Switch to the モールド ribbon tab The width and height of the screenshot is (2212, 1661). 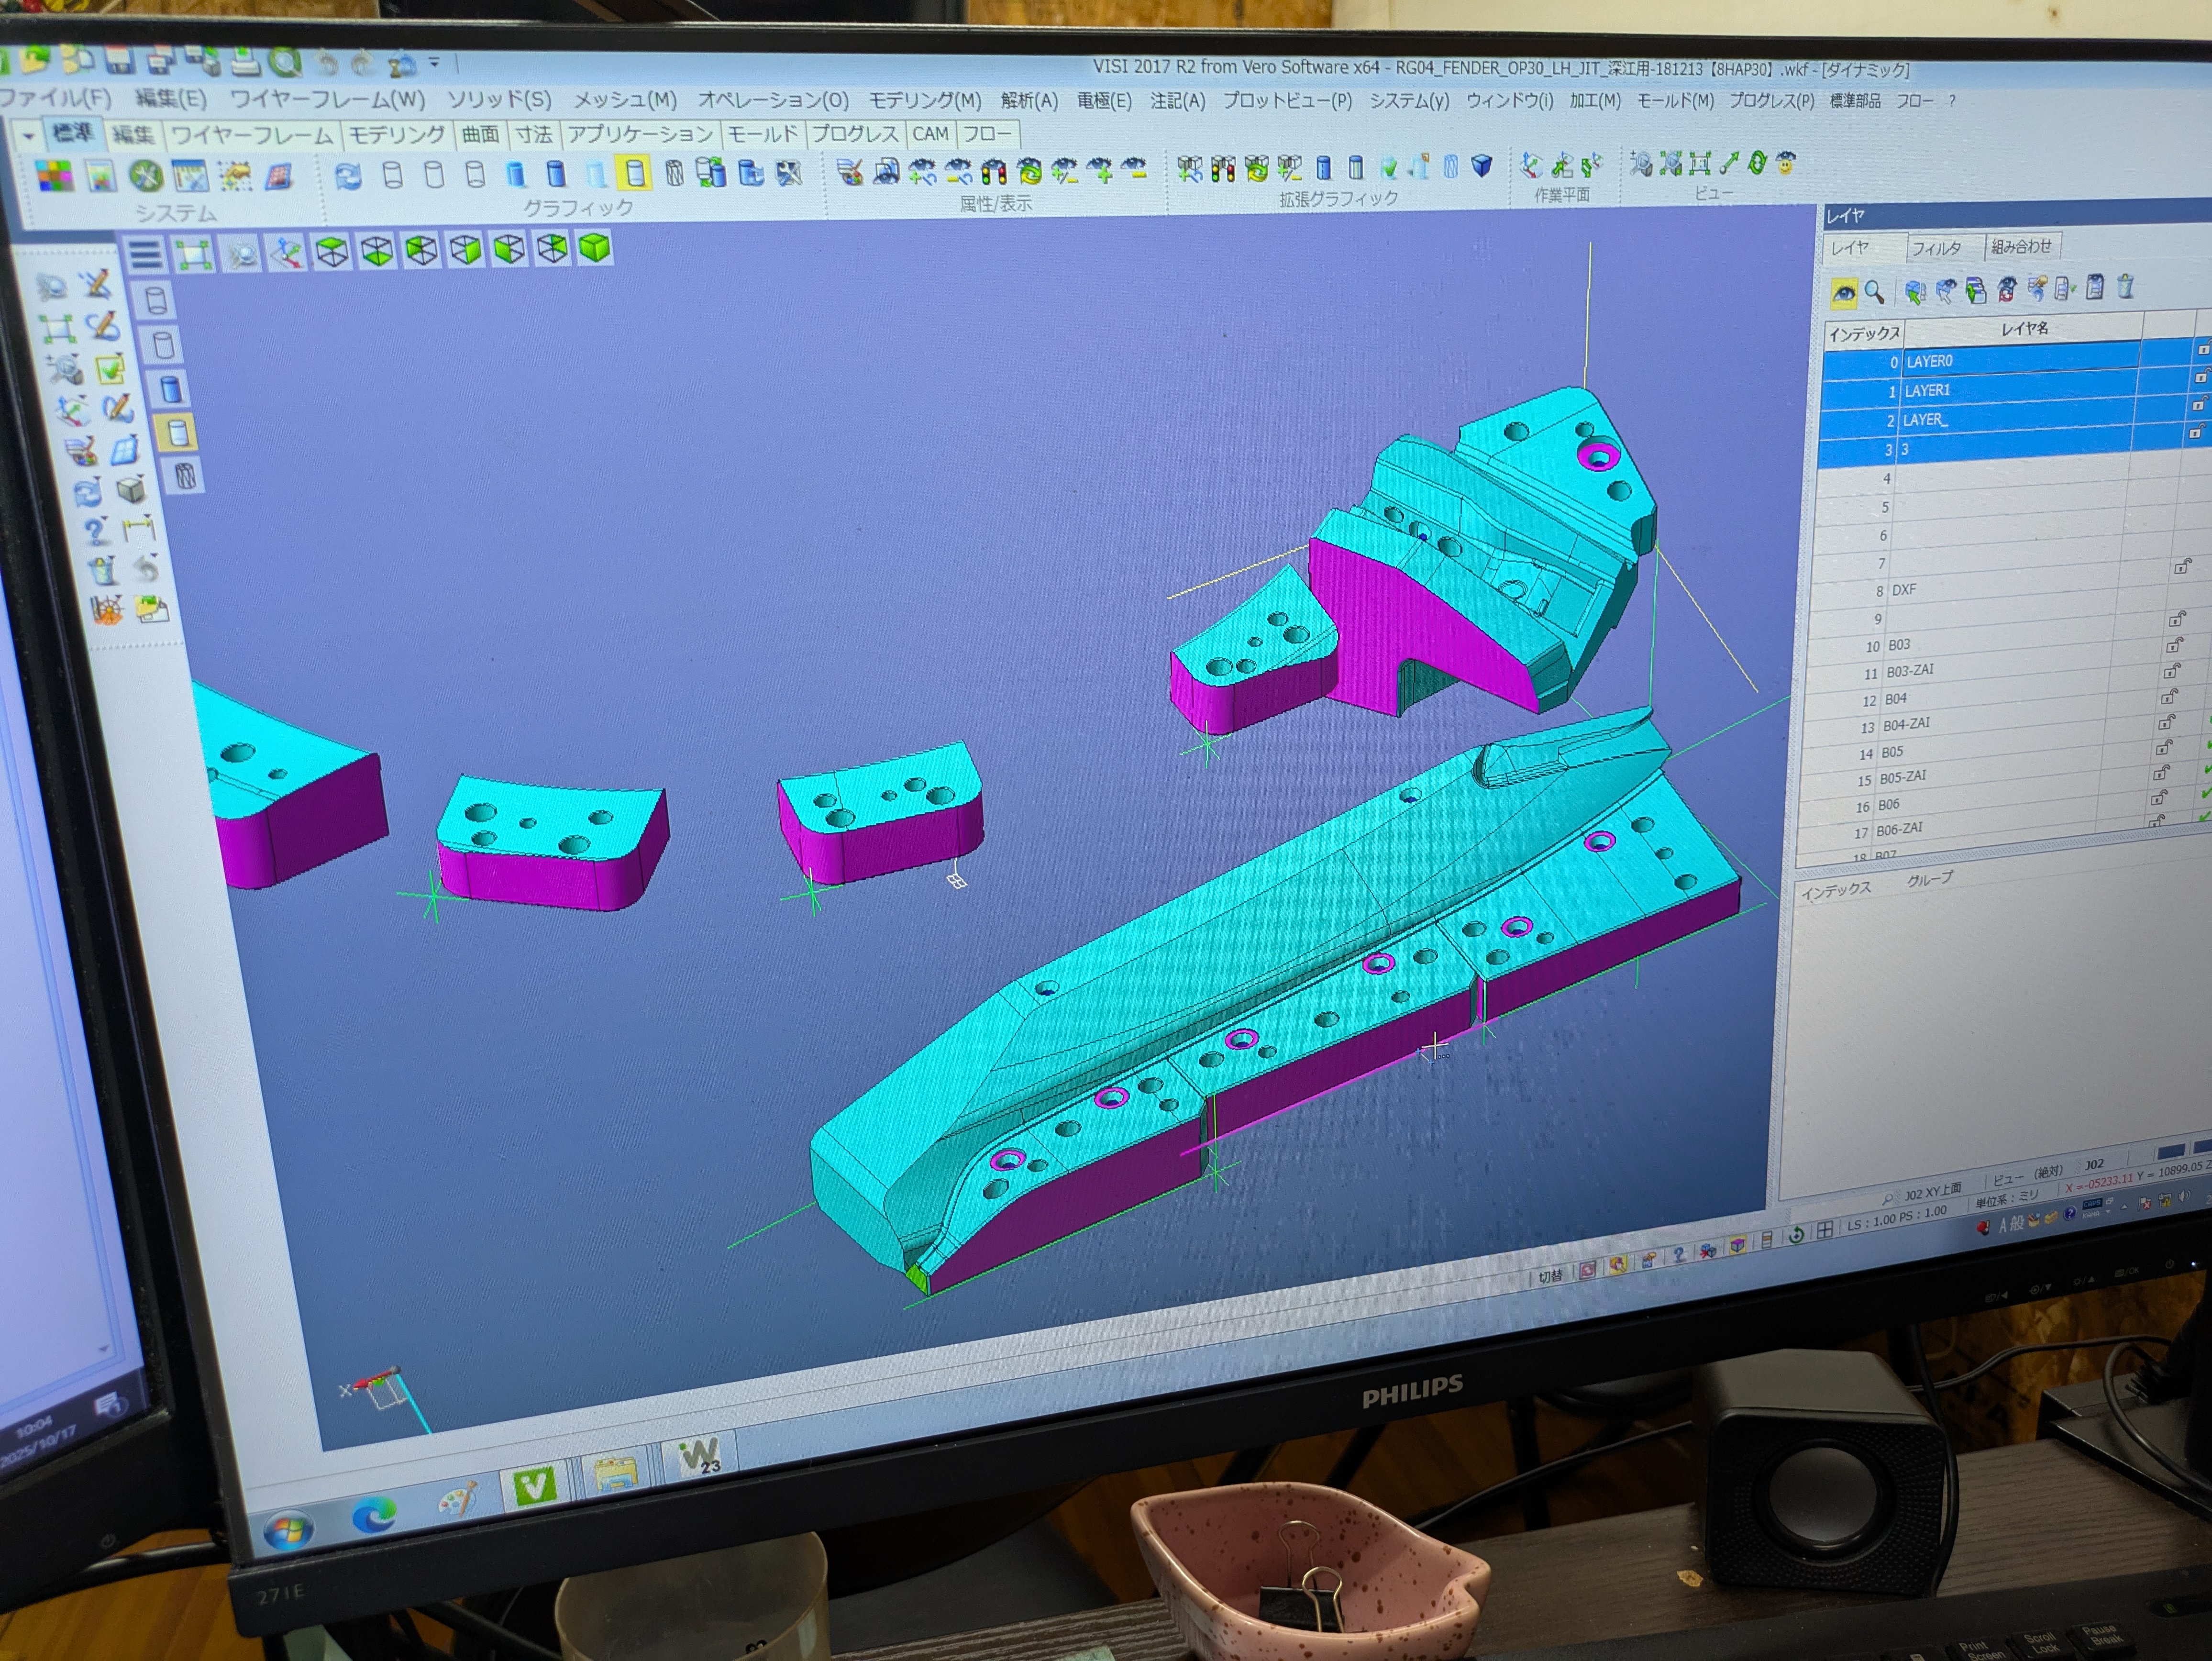[762, 134]
